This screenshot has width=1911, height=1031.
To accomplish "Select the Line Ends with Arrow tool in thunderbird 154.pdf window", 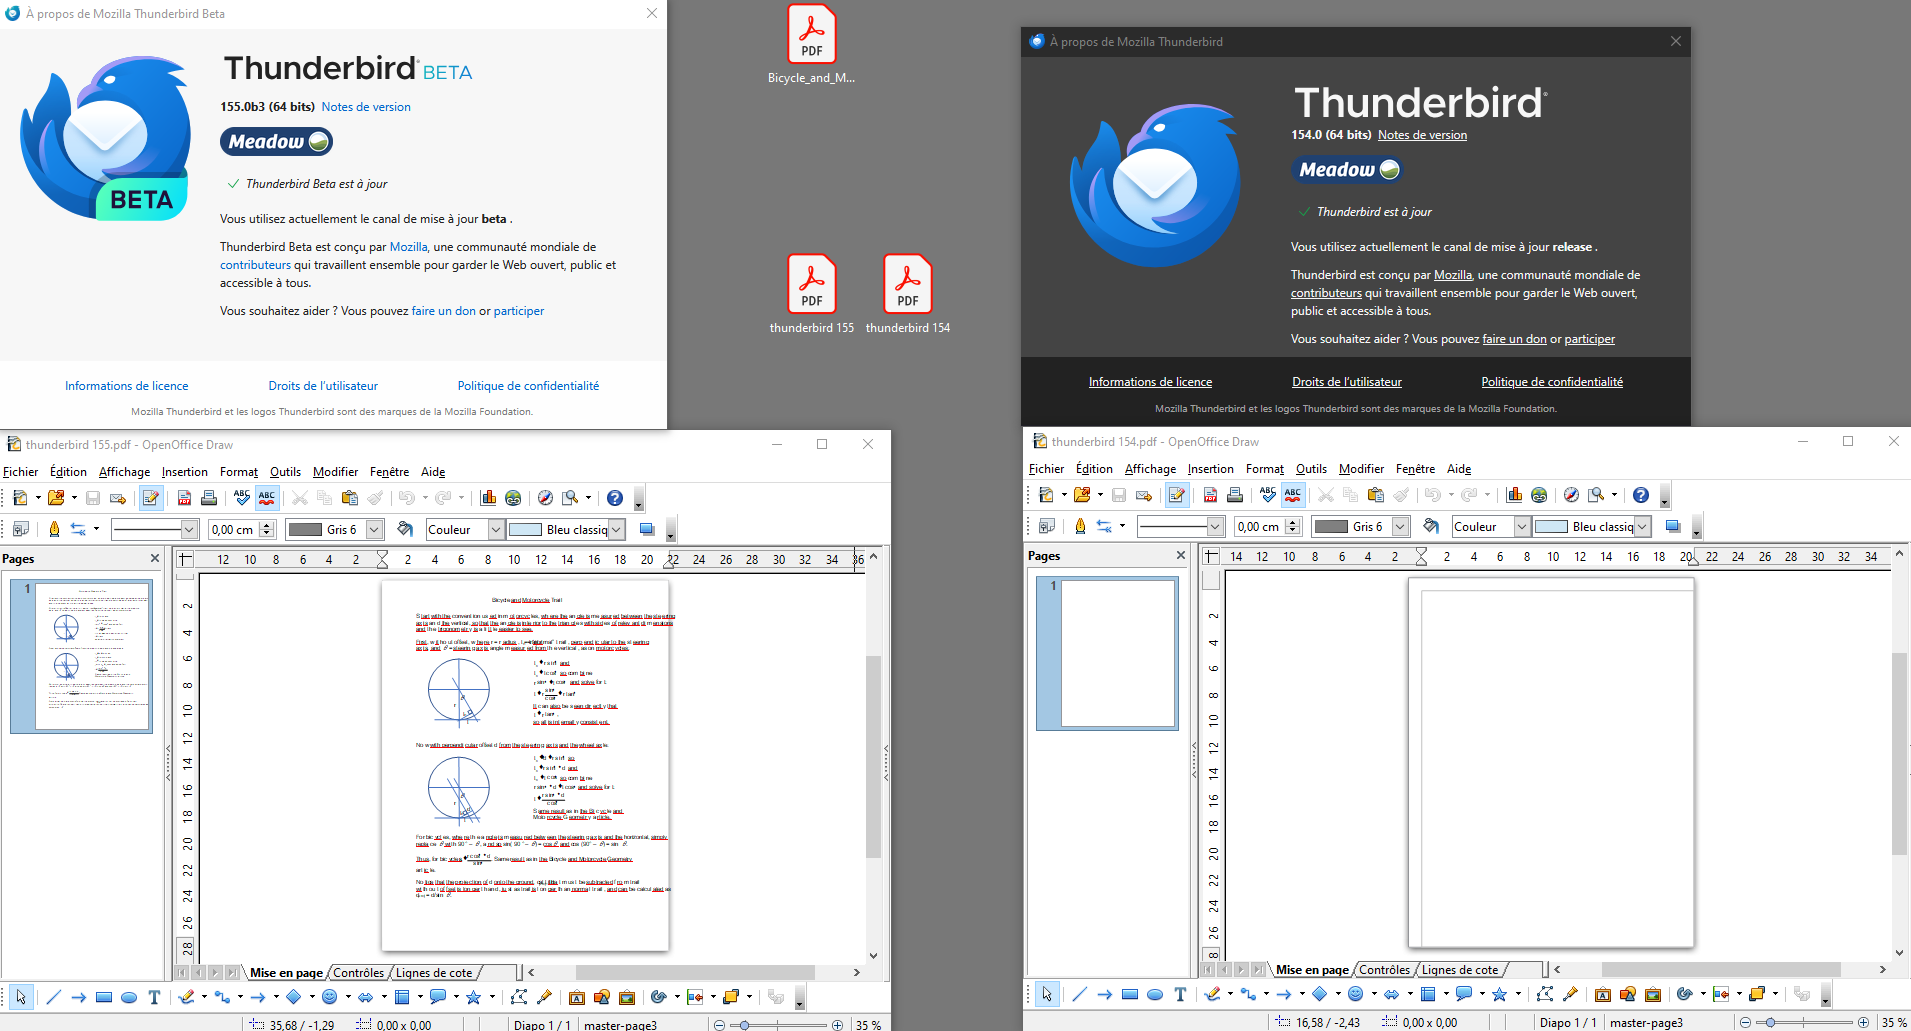I will [x=1105, y=994].
